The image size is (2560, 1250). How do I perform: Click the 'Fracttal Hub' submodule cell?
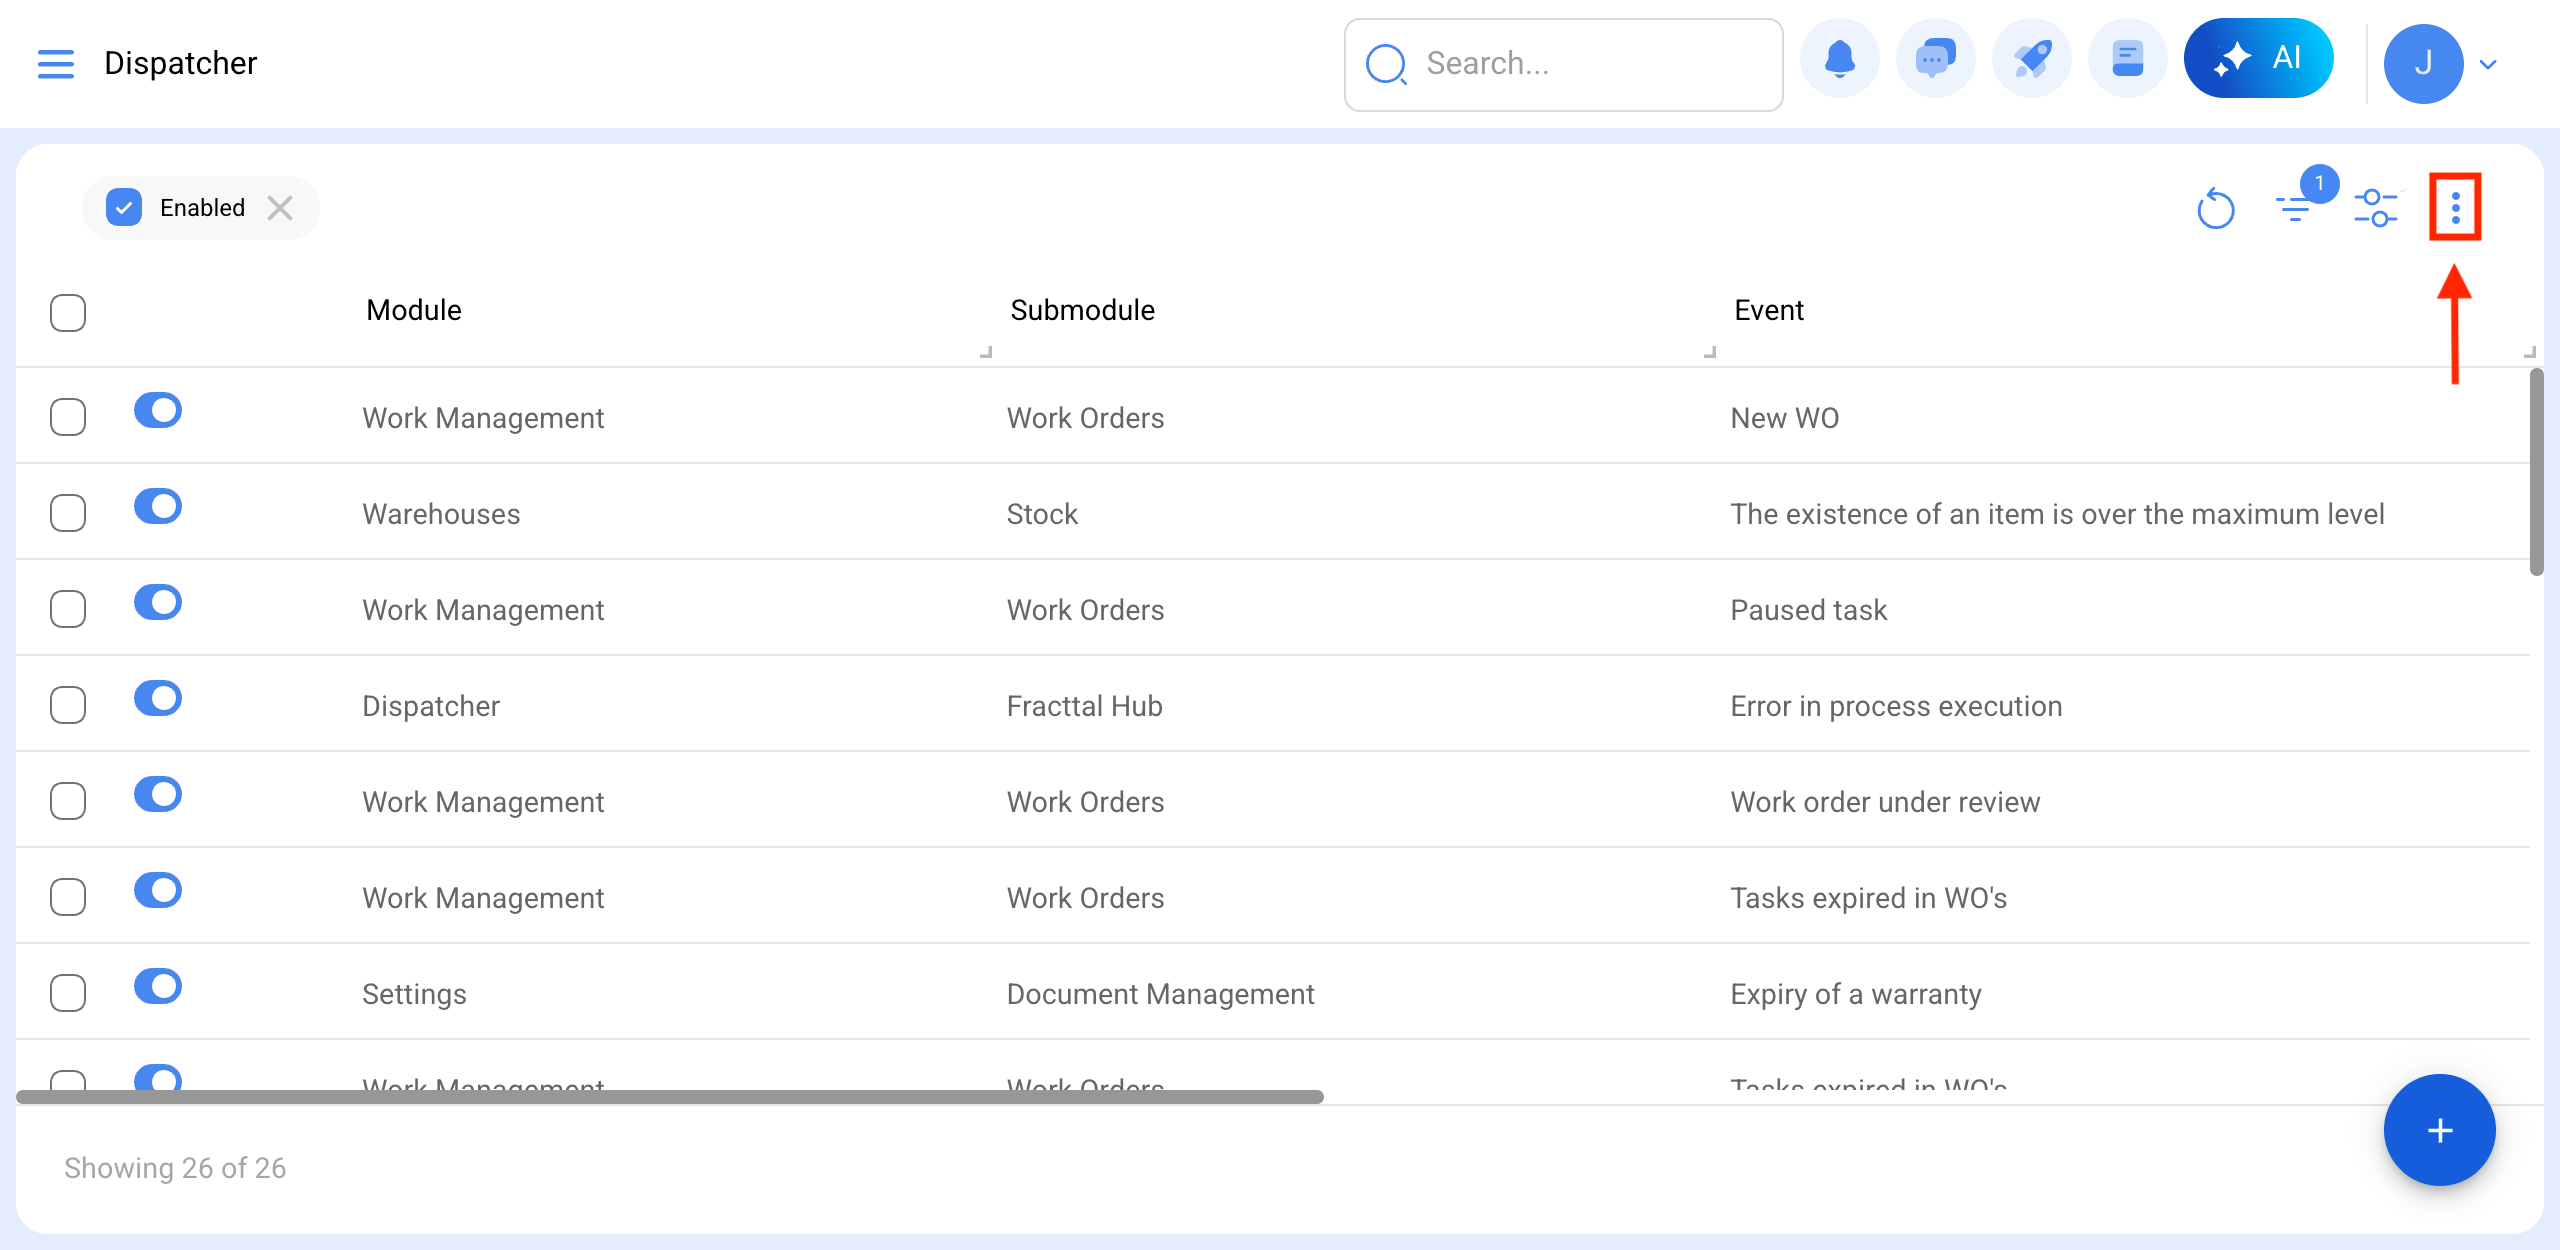click(1085, 706)
